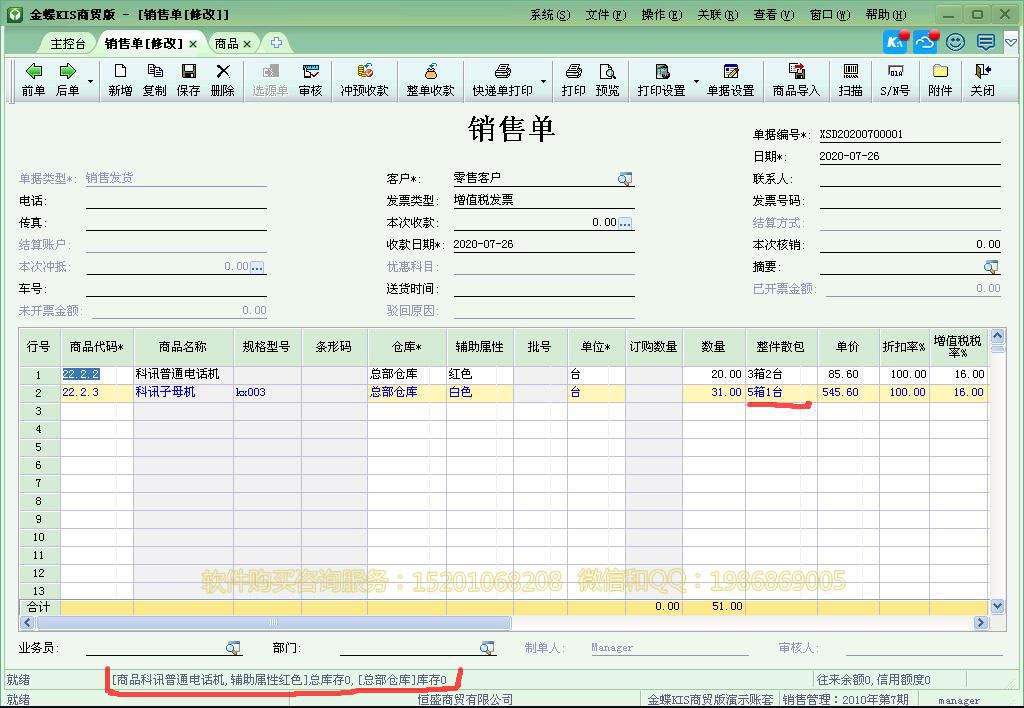Screen dimensions: 1024x708
Task: Click the 新增 new document icon
Action: [x=120, y=79]
